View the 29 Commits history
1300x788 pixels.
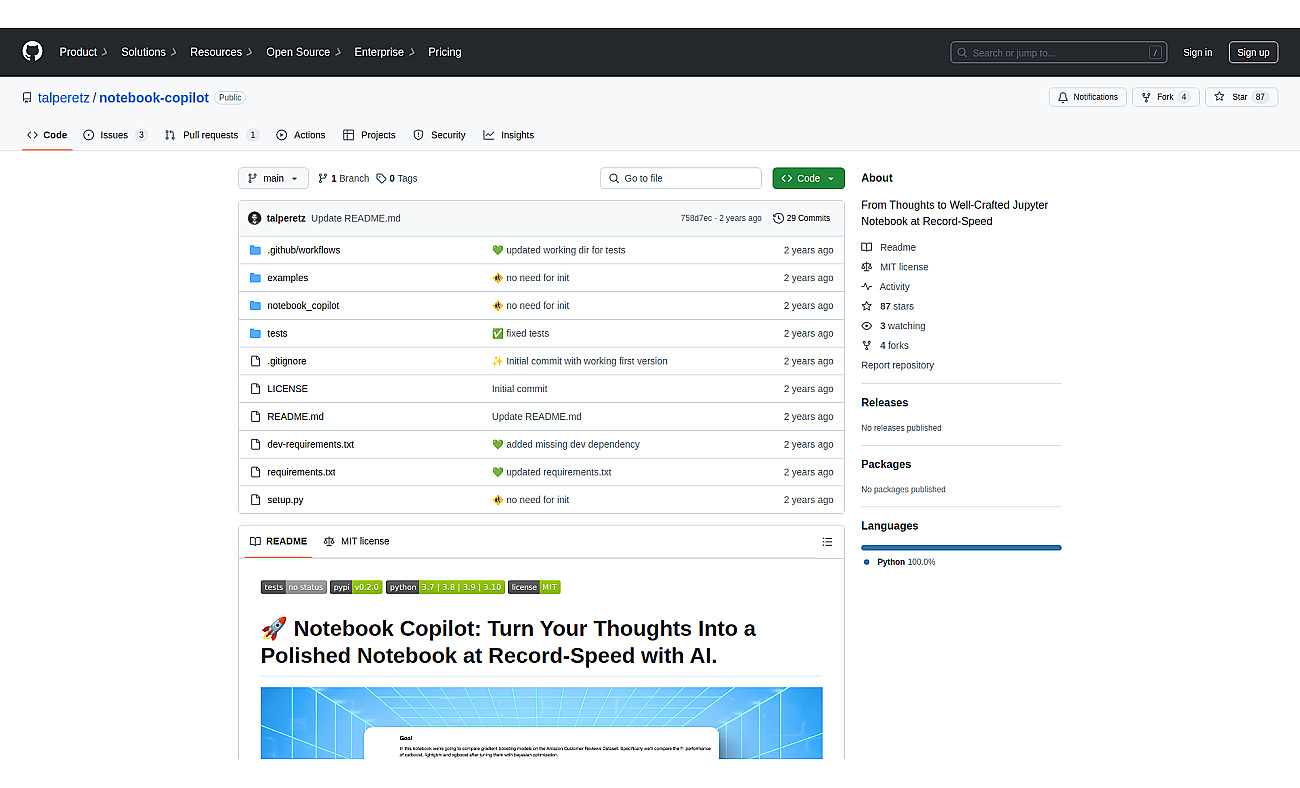[802, 218]
